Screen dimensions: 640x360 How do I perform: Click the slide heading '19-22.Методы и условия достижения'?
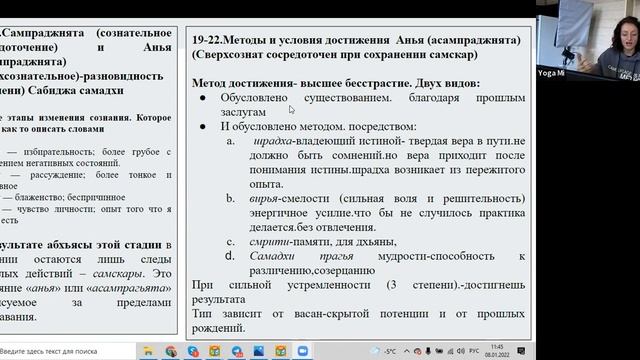[x=291, y=40]
